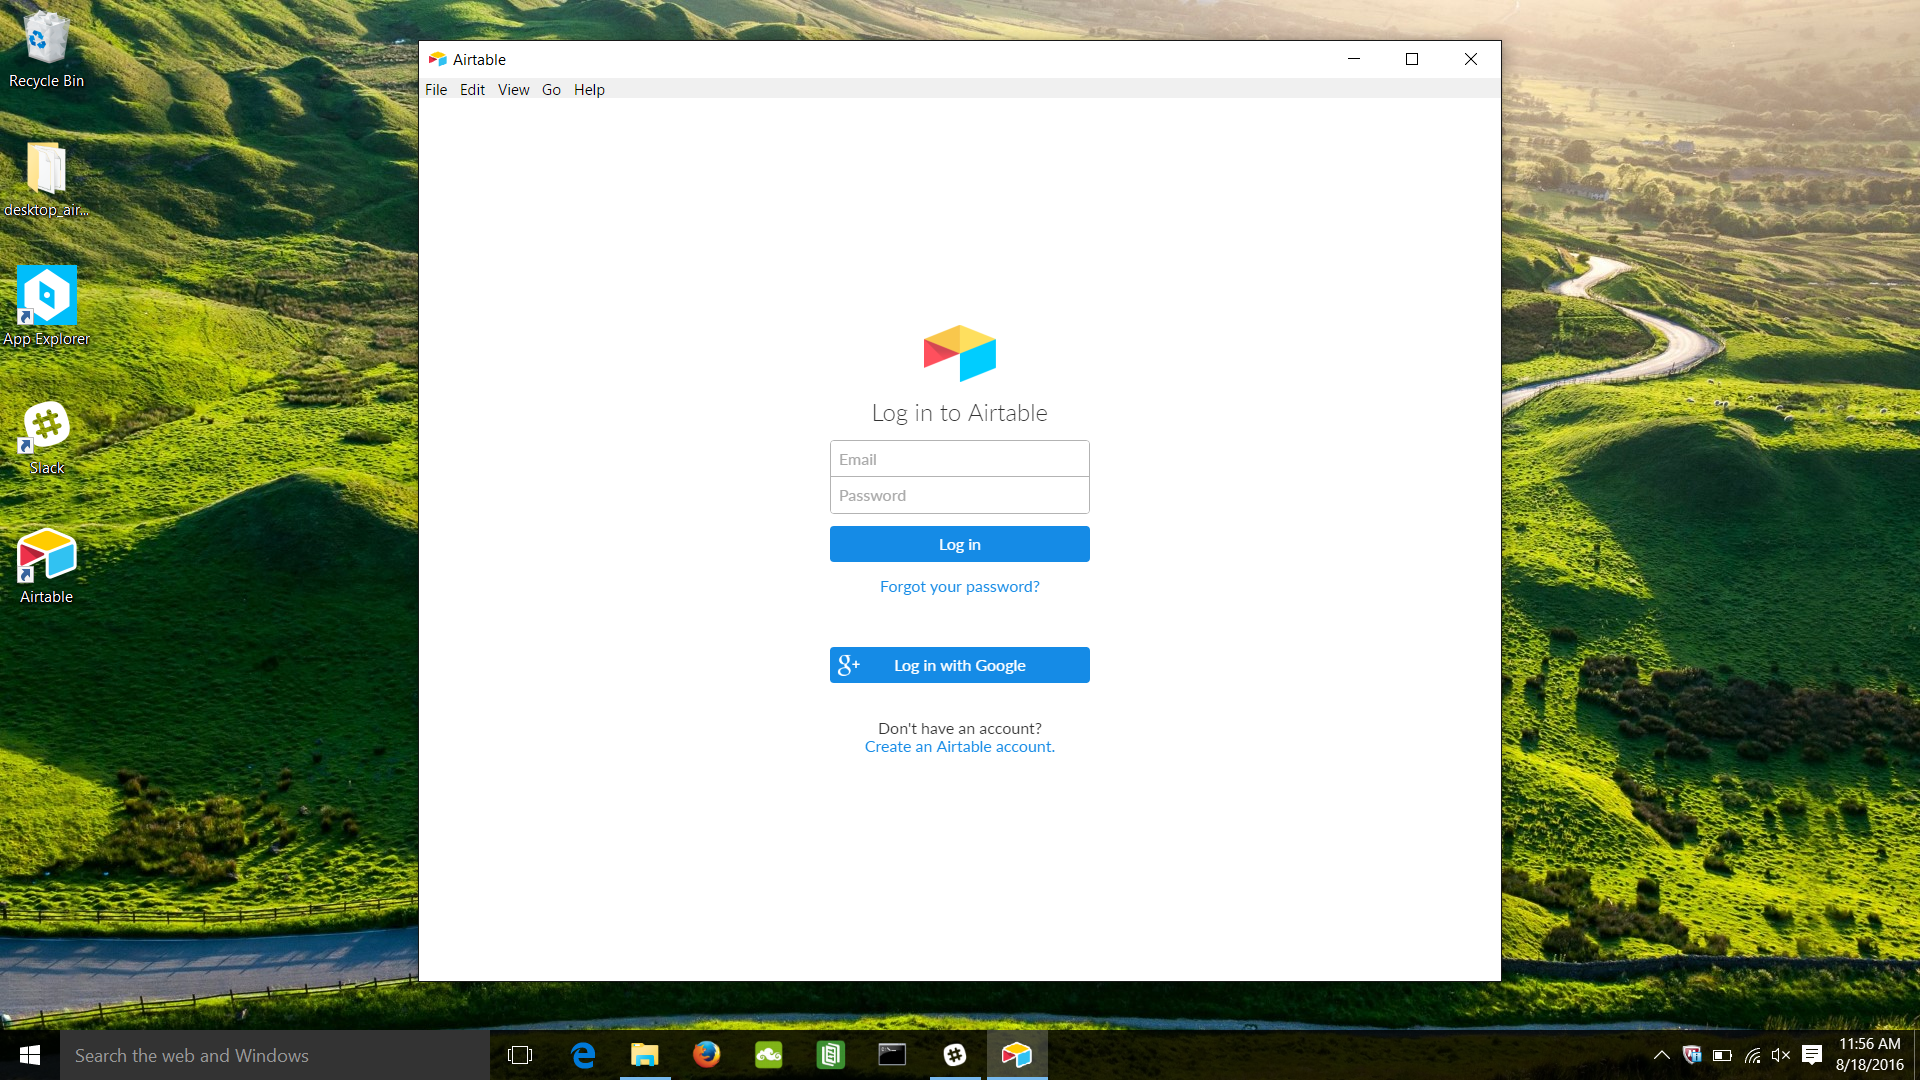This screenshot has height=1080, width=1920.
Task: Open the File menu
Action: [436, 90]
